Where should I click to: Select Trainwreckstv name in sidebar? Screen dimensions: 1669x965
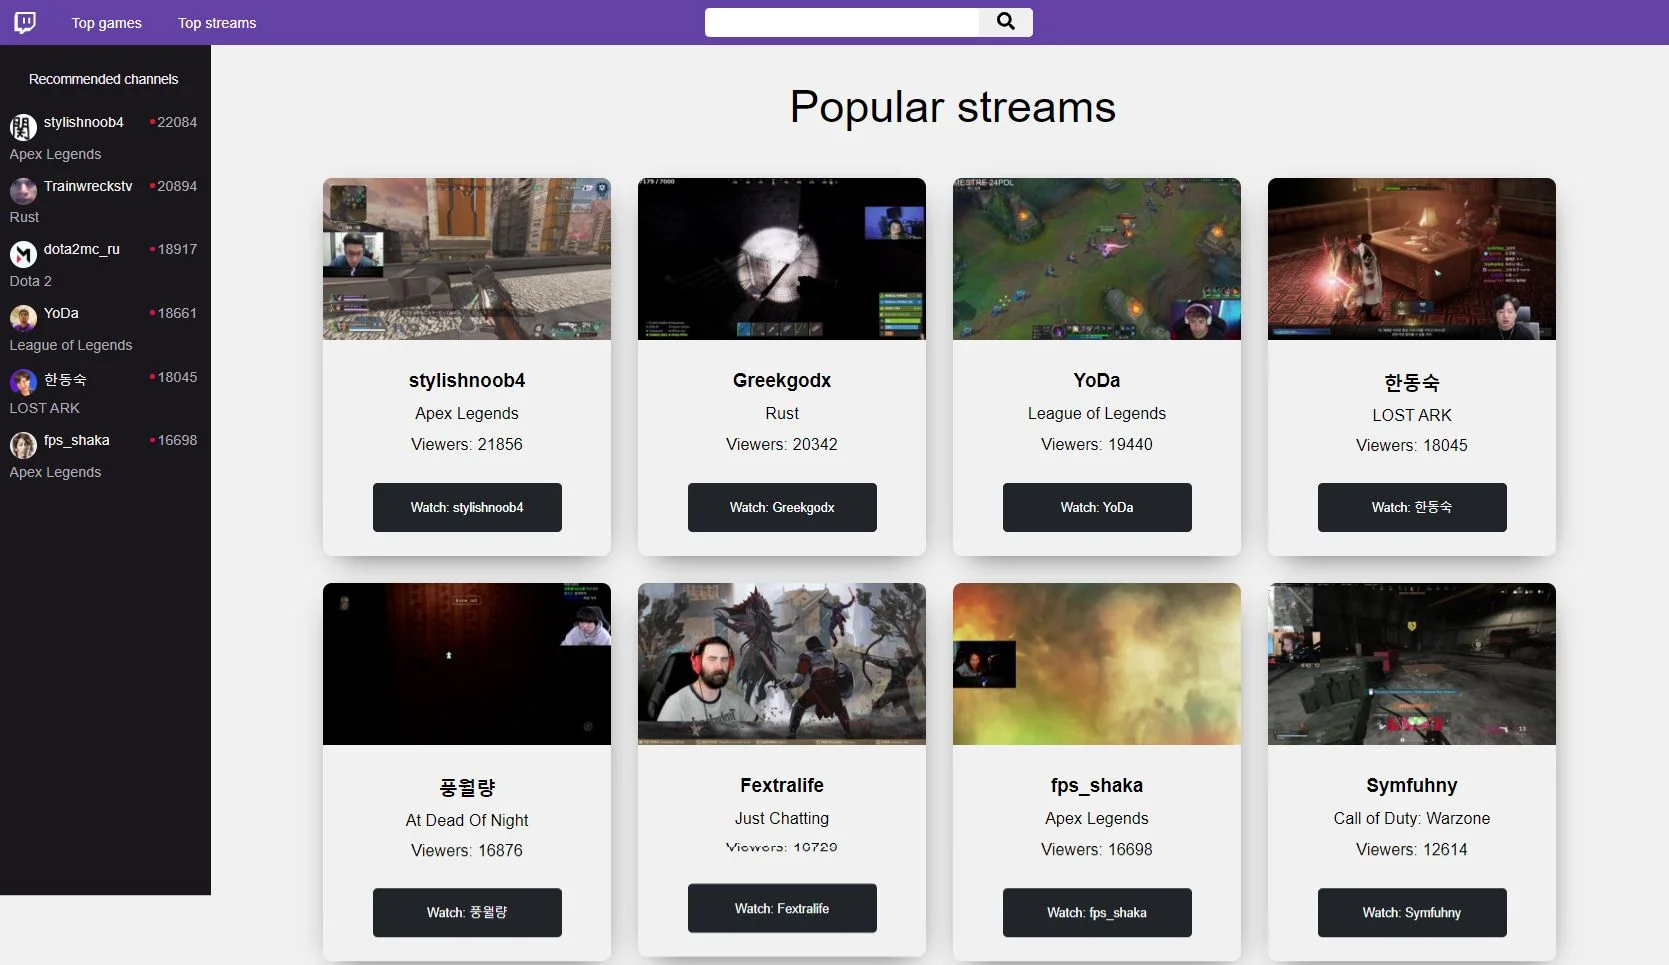(88, 186)
